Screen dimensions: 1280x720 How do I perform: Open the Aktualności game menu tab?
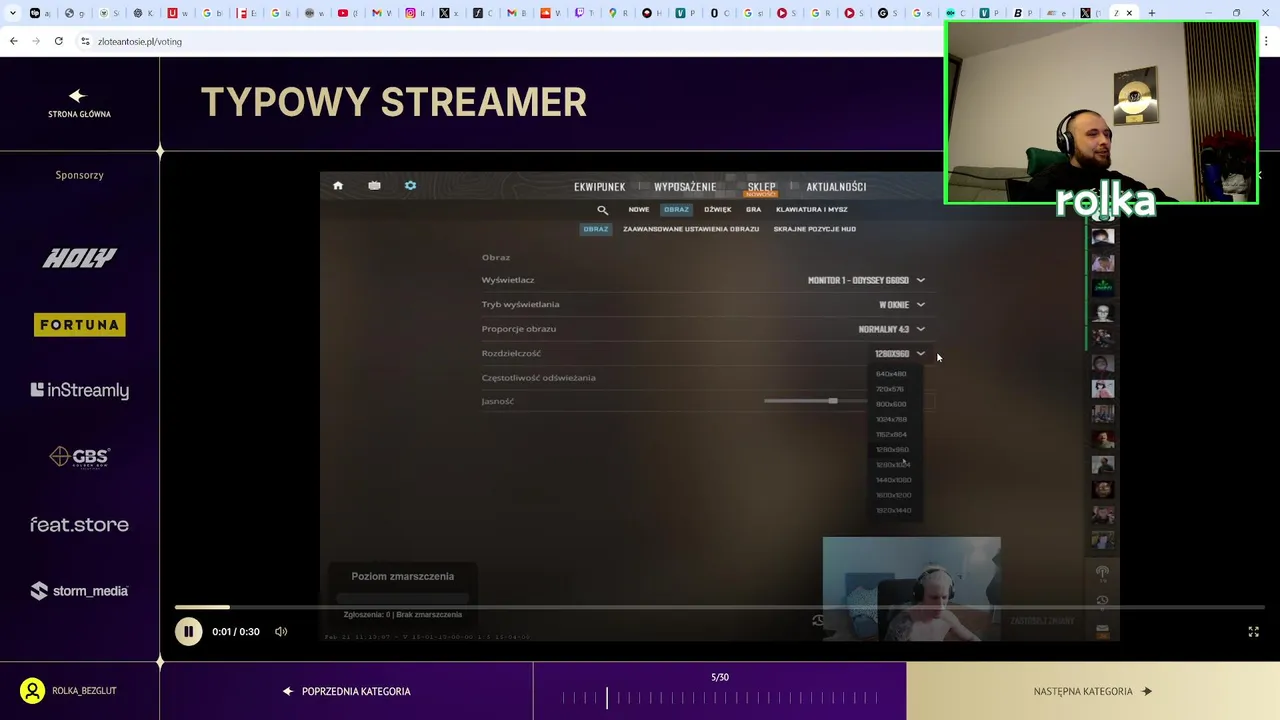coord(836,187)
